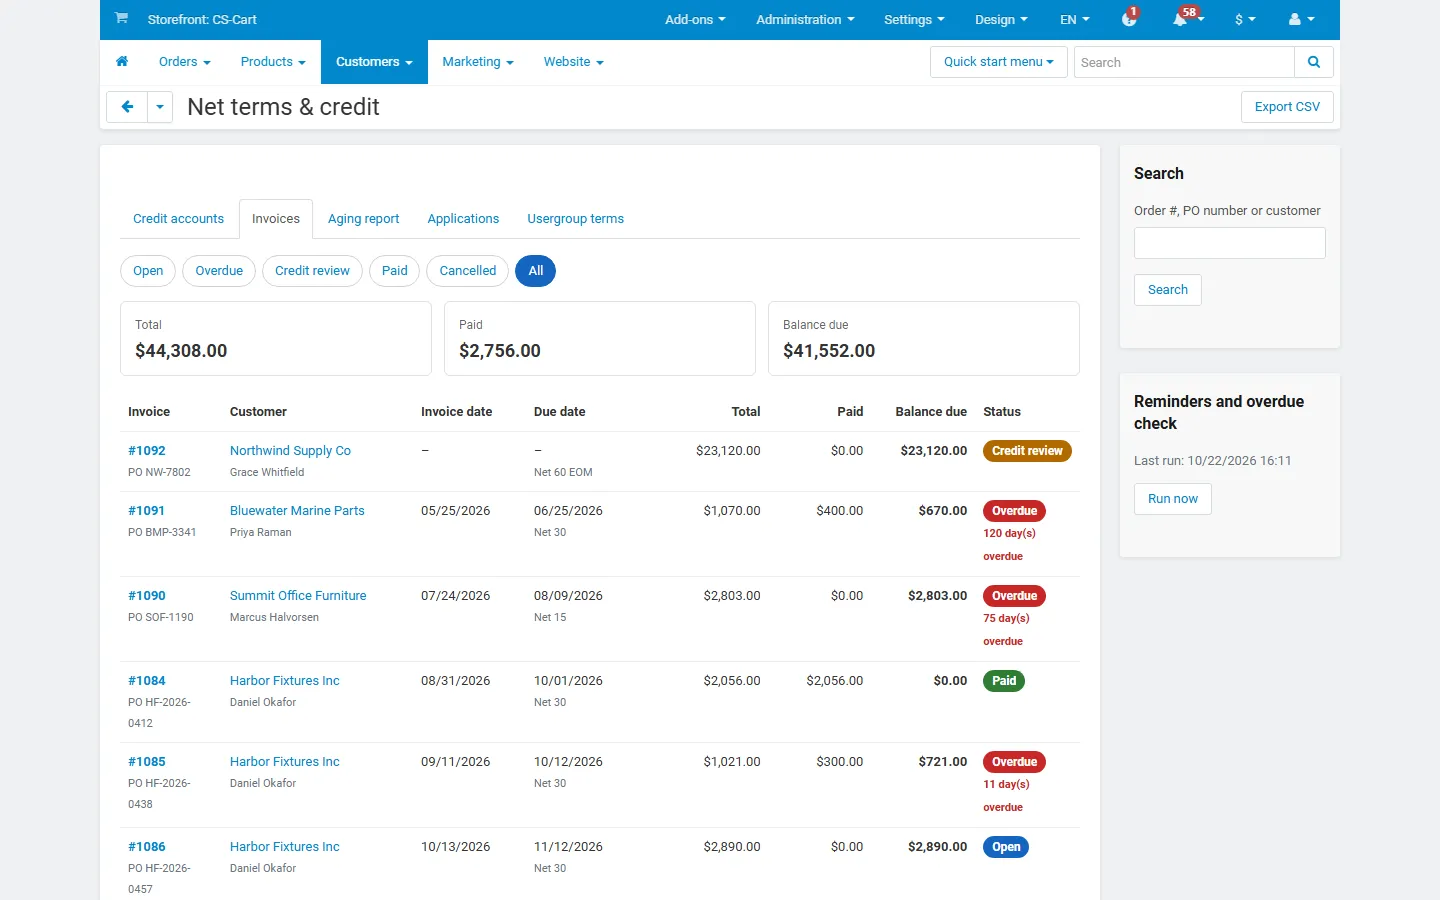The width and height of the screenshot is (1440, 900).
Task: Switch to the Aging report tab
Action: 363,219
